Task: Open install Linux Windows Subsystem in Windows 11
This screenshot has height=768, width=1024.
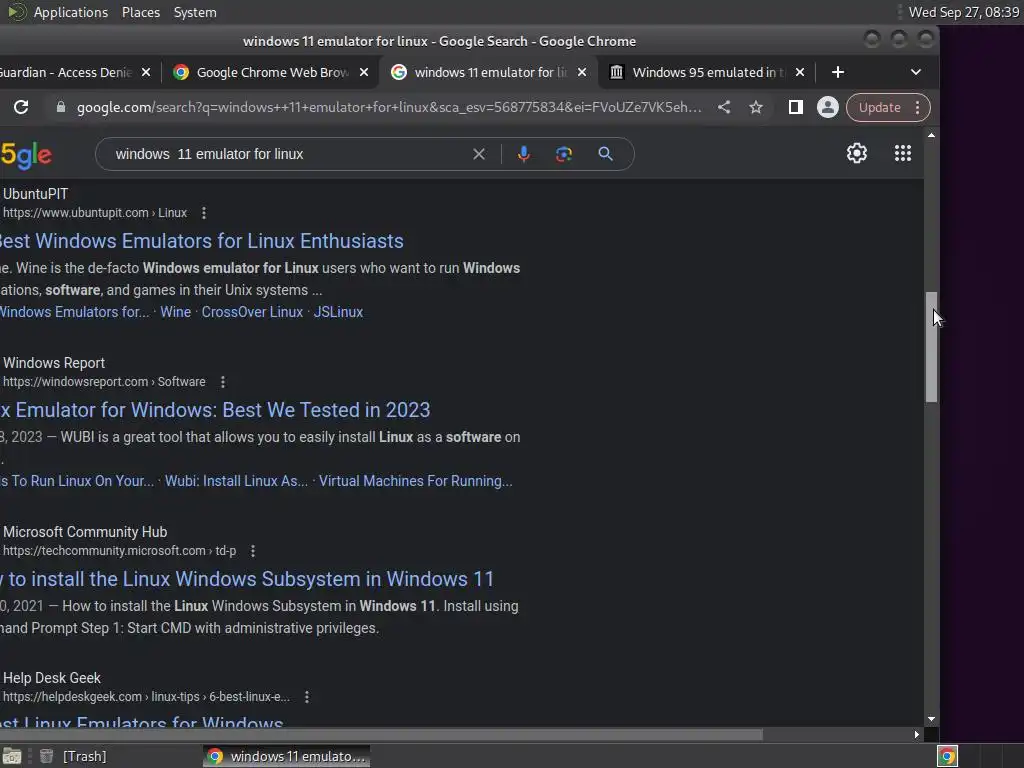Action: (247, 579)
